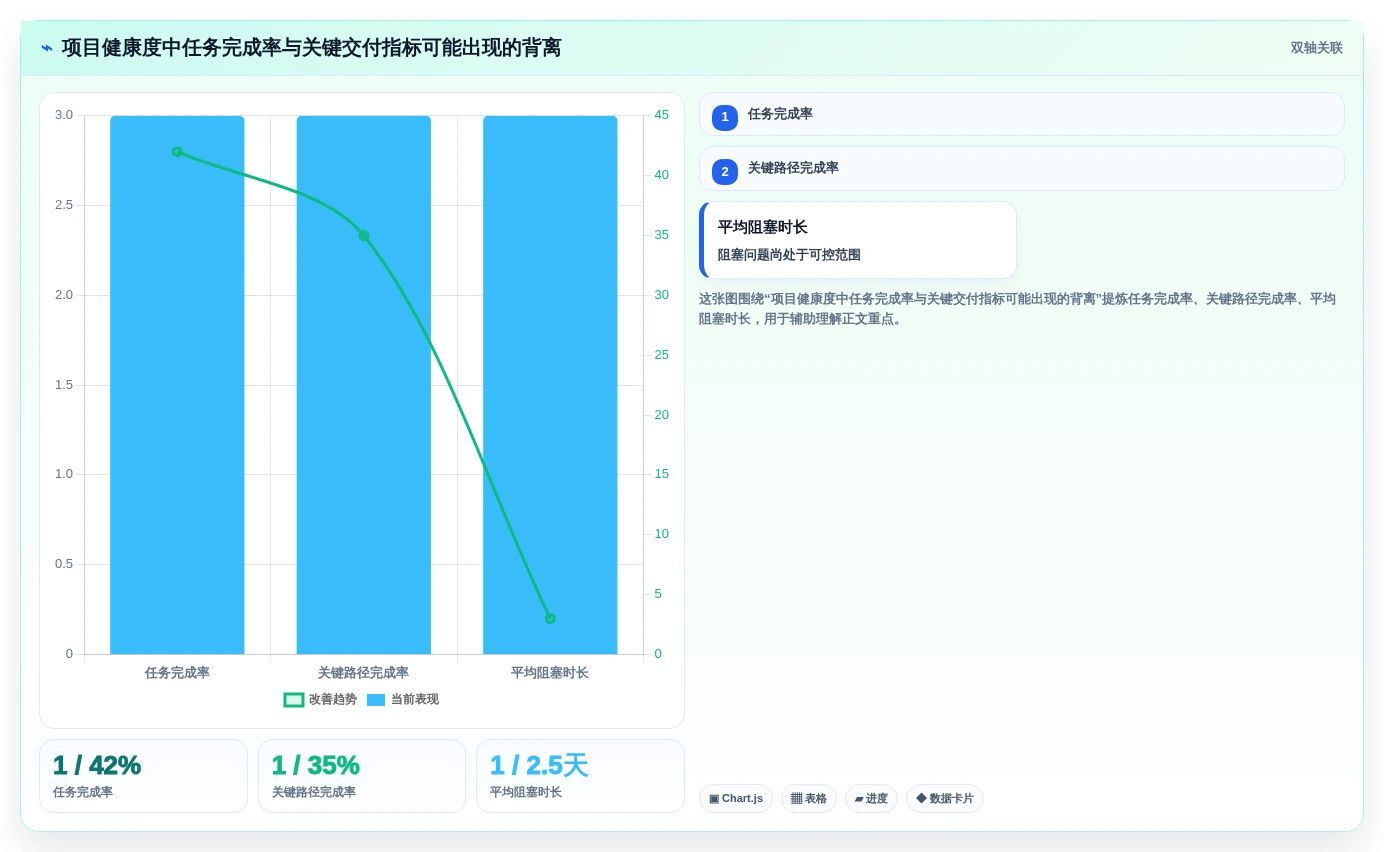Click the chart title 项目健康度中任务完成率与关键交付指标可能出现的背离
The height and width of the screenshot is (852, 1384).
point(311,48)
